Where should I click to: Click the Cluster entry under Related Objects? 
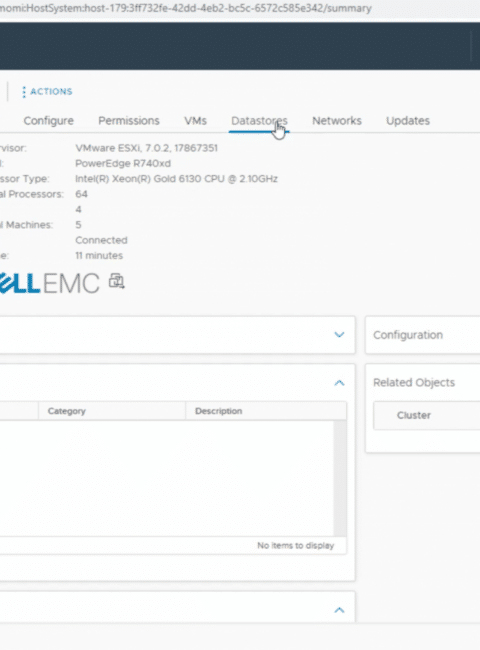426,415
